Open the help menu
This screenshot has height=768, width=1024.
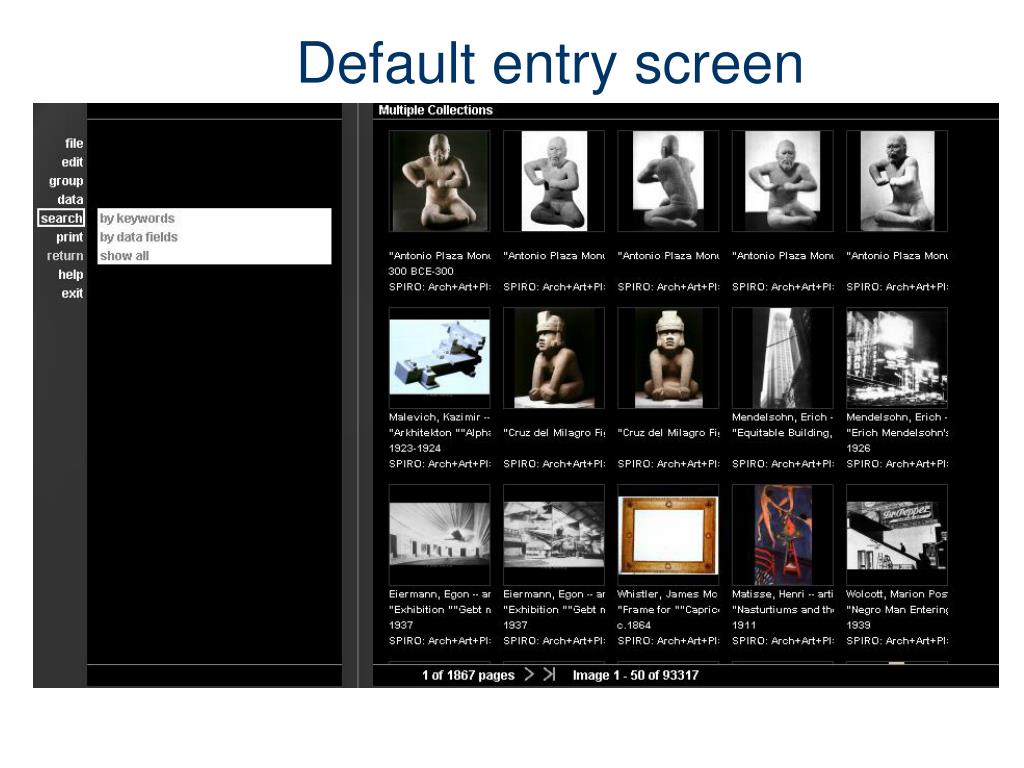(71, 274)
